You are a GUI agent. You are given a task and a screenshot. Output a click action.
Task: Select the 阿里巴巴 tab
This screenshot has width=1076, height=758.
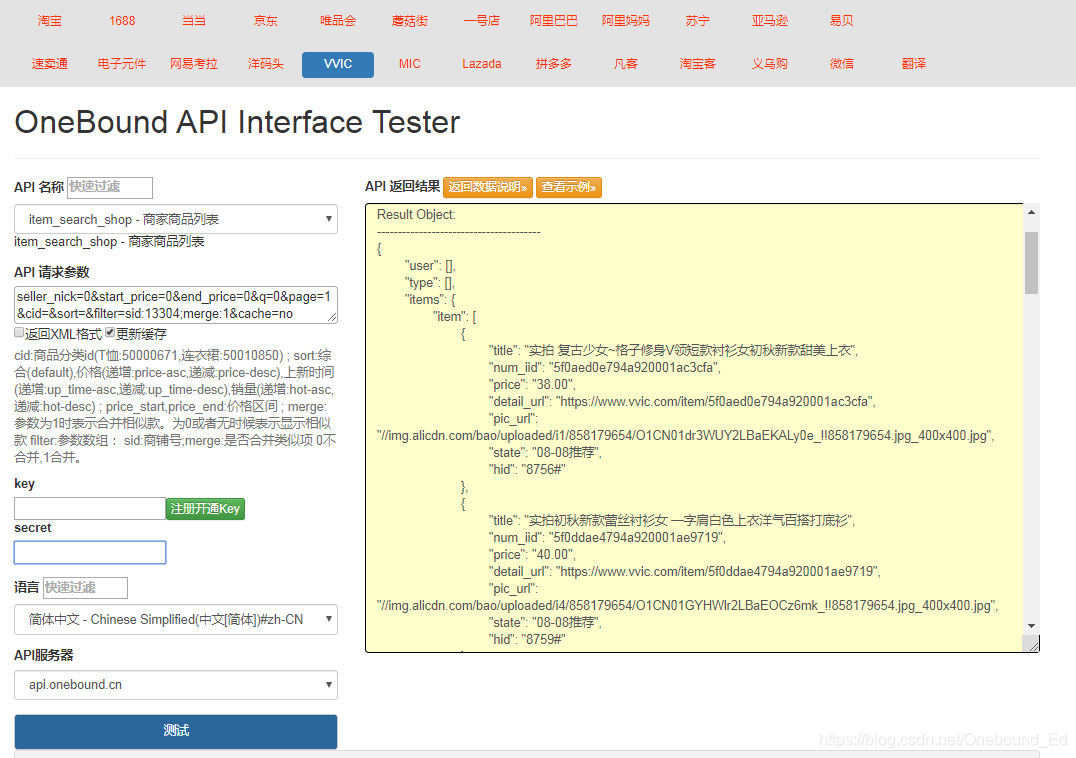click(x=554, y=21)
